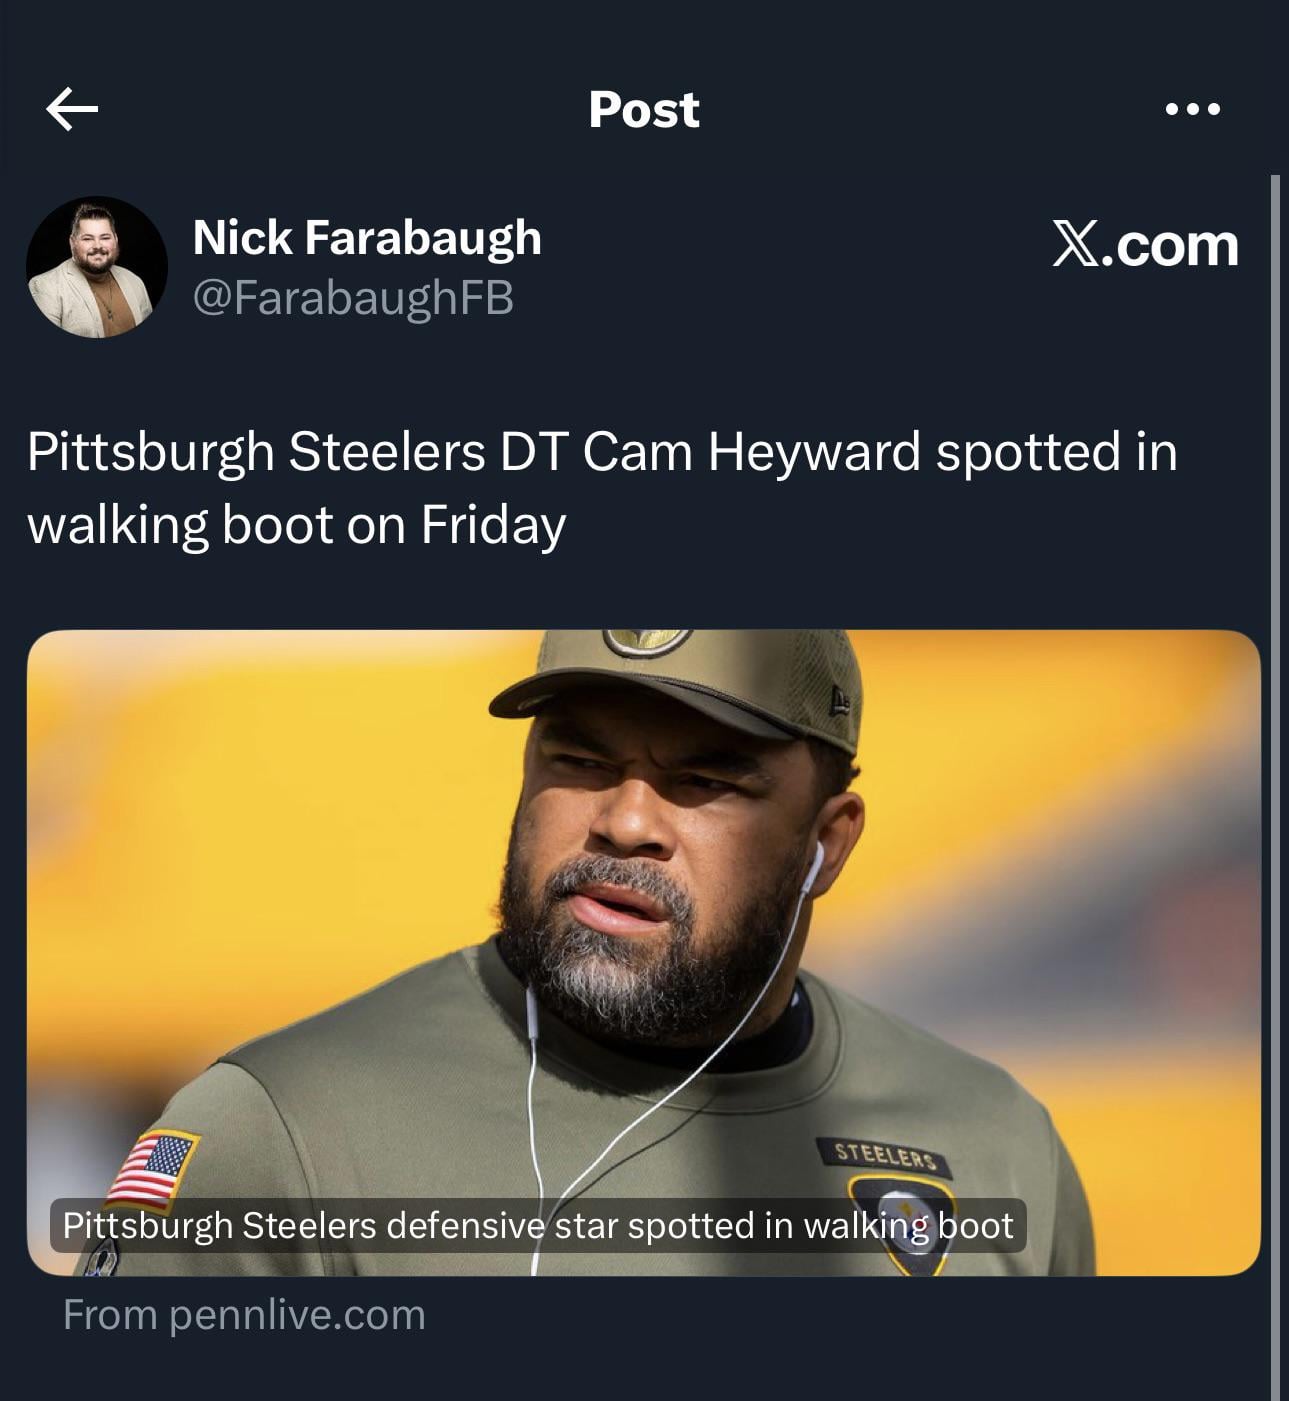Image resolution: width=1289 pixels, height=1401 pixels.
Task: Tap the white earbud in the photo
Action: point(812,867)
